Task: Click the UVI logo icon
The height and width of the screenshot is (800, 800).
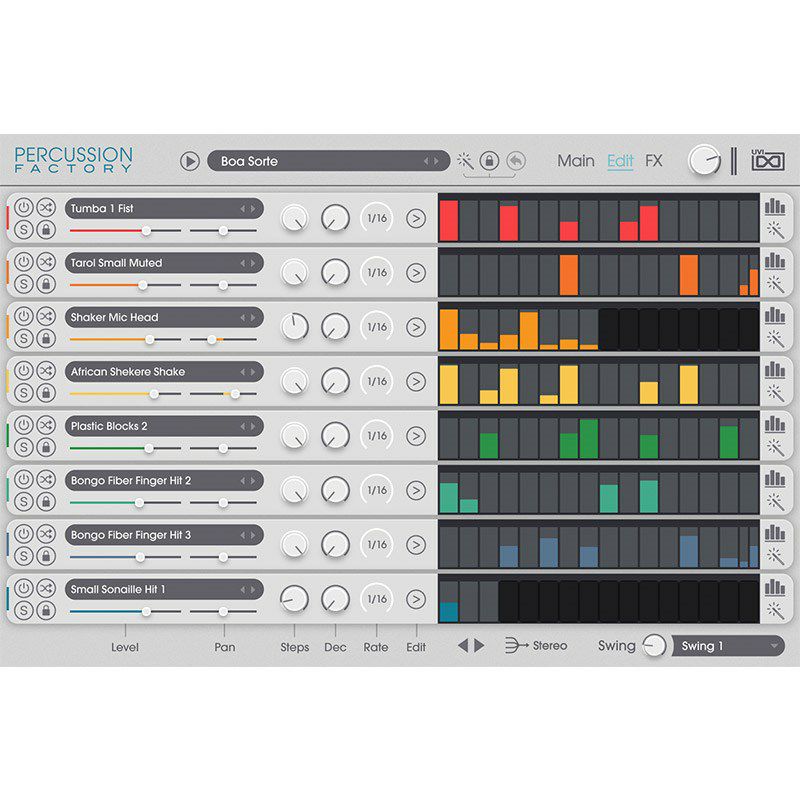Action: tap(767, 160)
